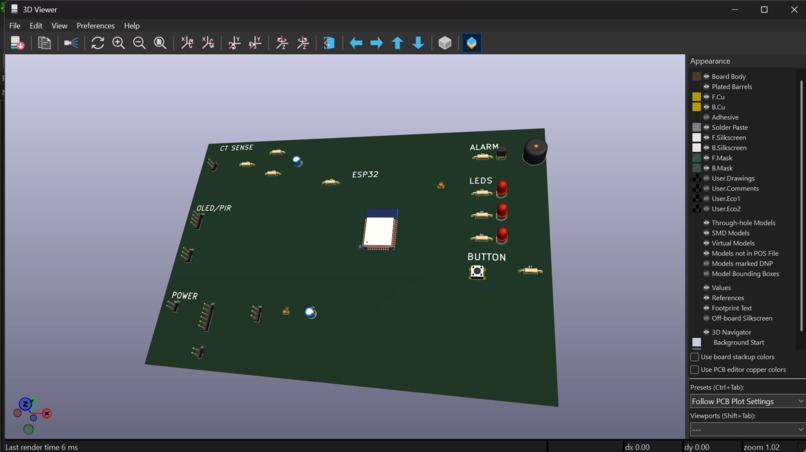The width and height of the screenshot is (806, 452).
Task: Click the Off-board Silkscreen label
Action: 742,318
